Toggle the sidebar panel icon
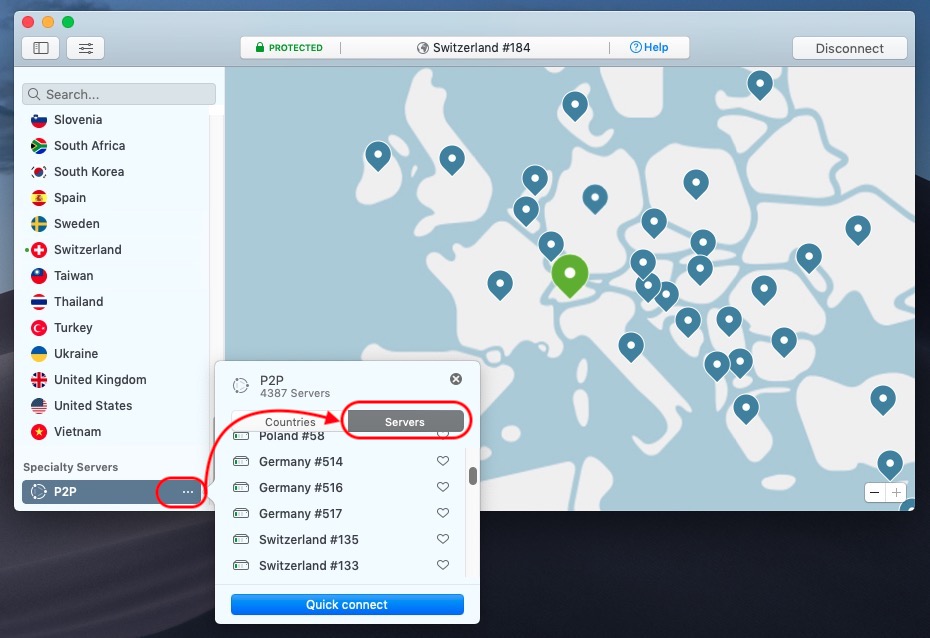Image resolution: width=930 pixels, height=638 pixels. [40, 48]
